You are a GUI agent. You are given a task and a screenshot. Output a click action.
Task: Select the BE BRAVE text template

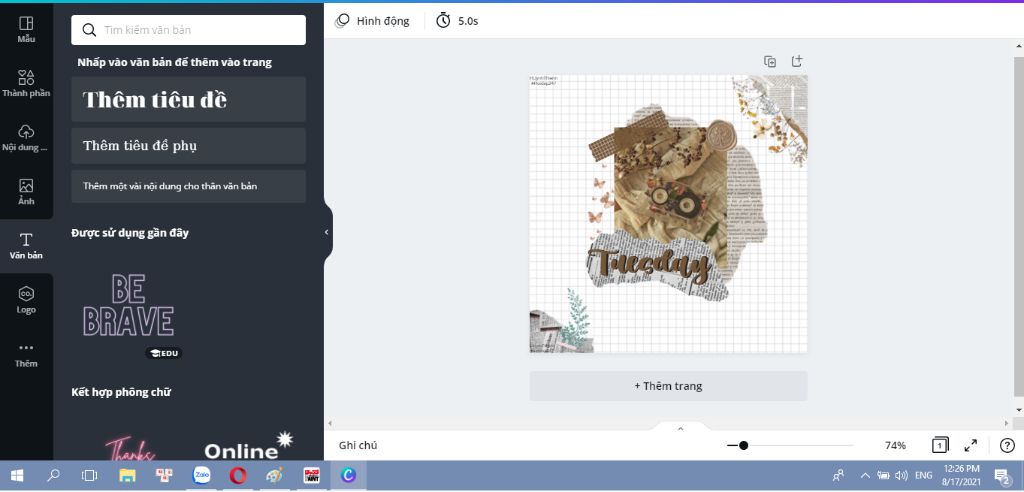tap(129, 305)
